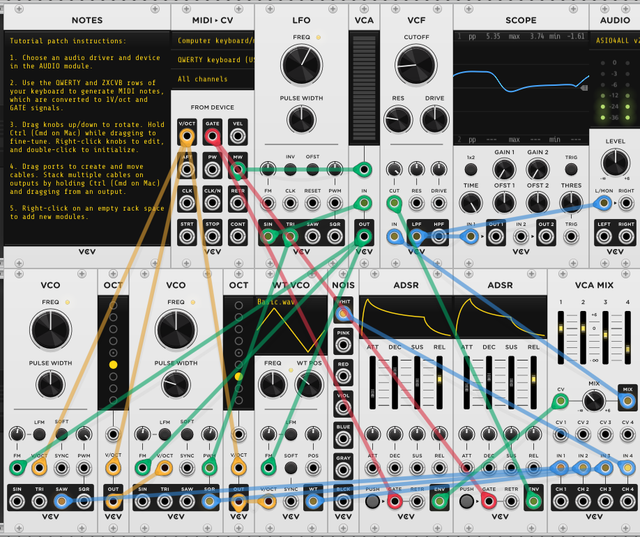This screenshot has height=537, width=640.
Task: Click the channel 1 fader on VCA MIX
Action: coord(561,337)
